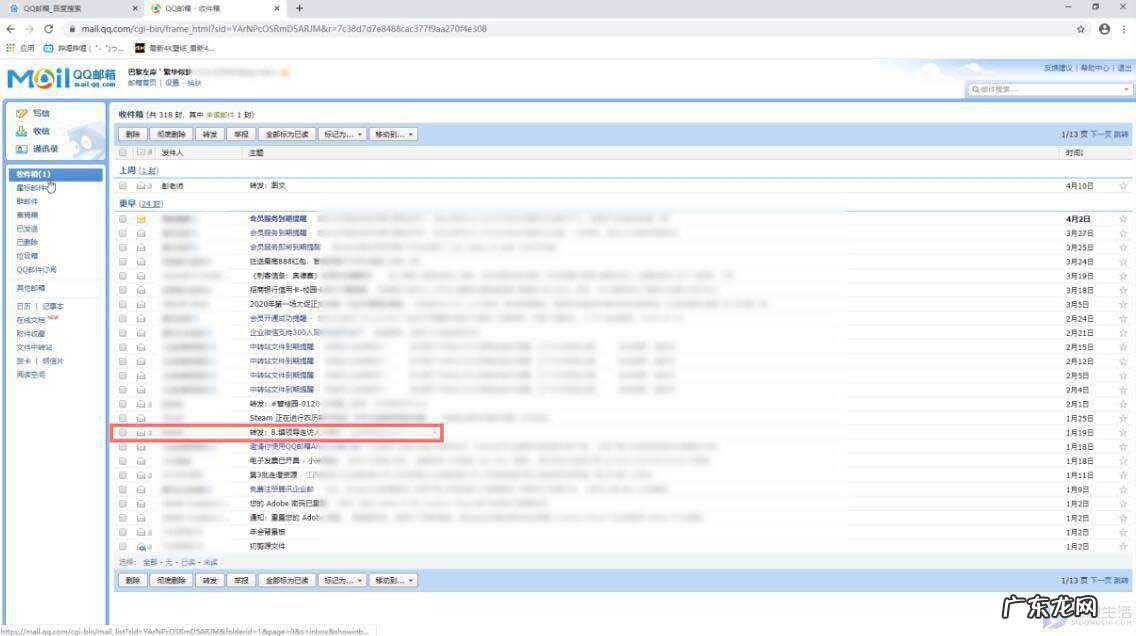Open the top 标记为... dropdown

point(343,134)
